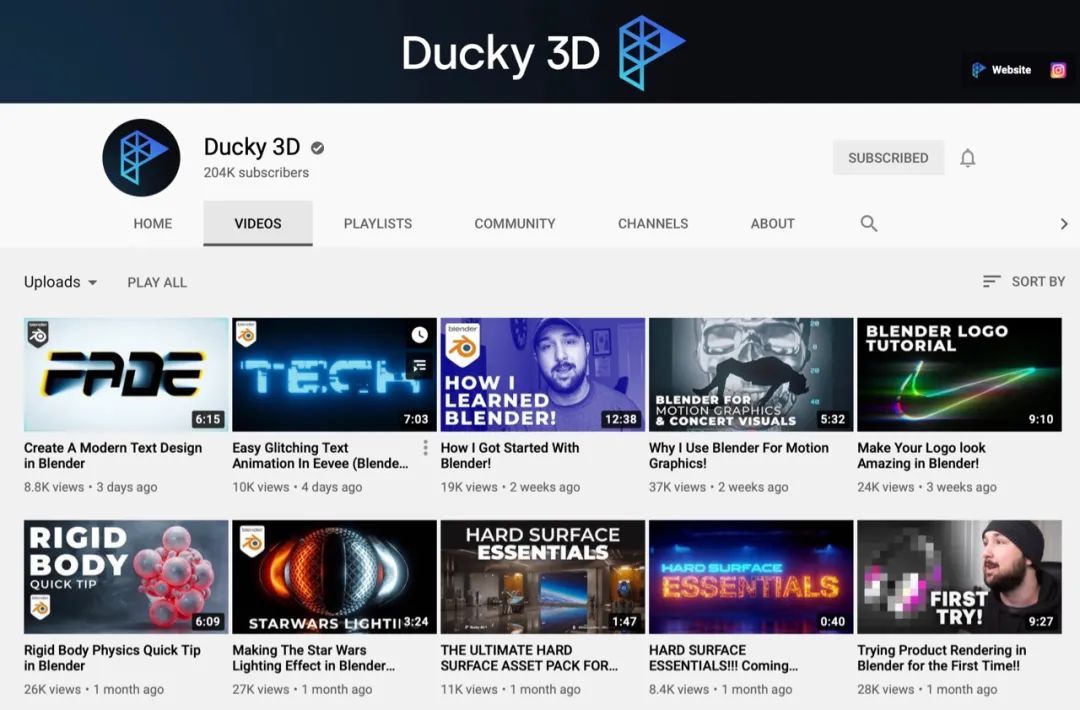
Task: Click '19K views • 2 weeks ago' text
Action: click(510, 487)
